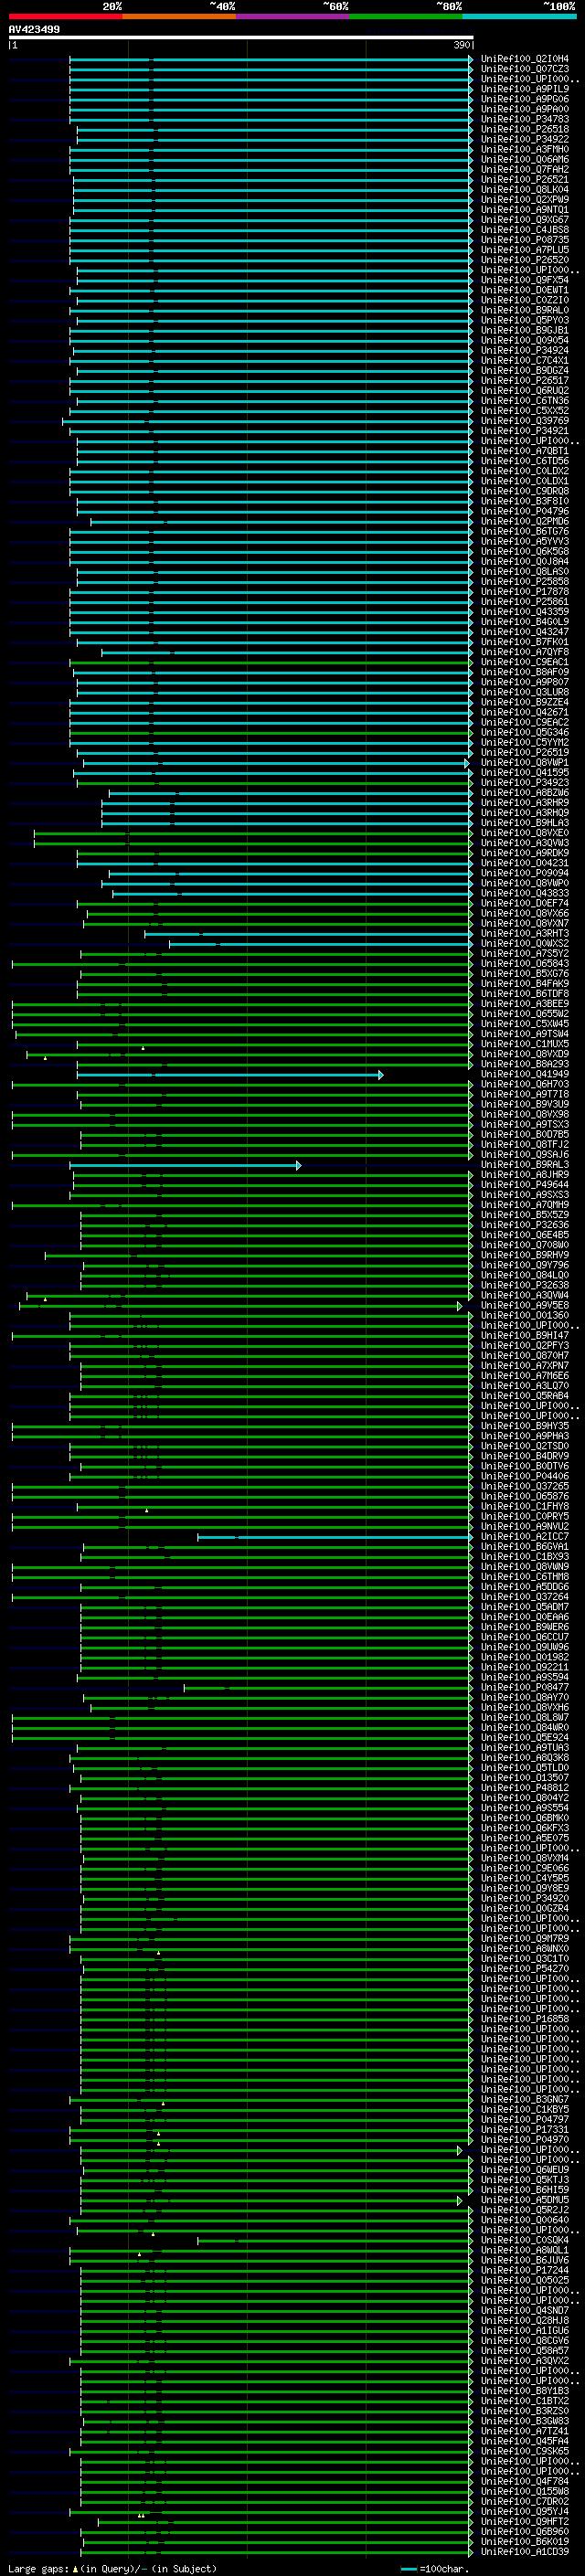Click hit label UniRef100_P08477
Viewport: 585px width, 2576px height.
coord(525,1687)
